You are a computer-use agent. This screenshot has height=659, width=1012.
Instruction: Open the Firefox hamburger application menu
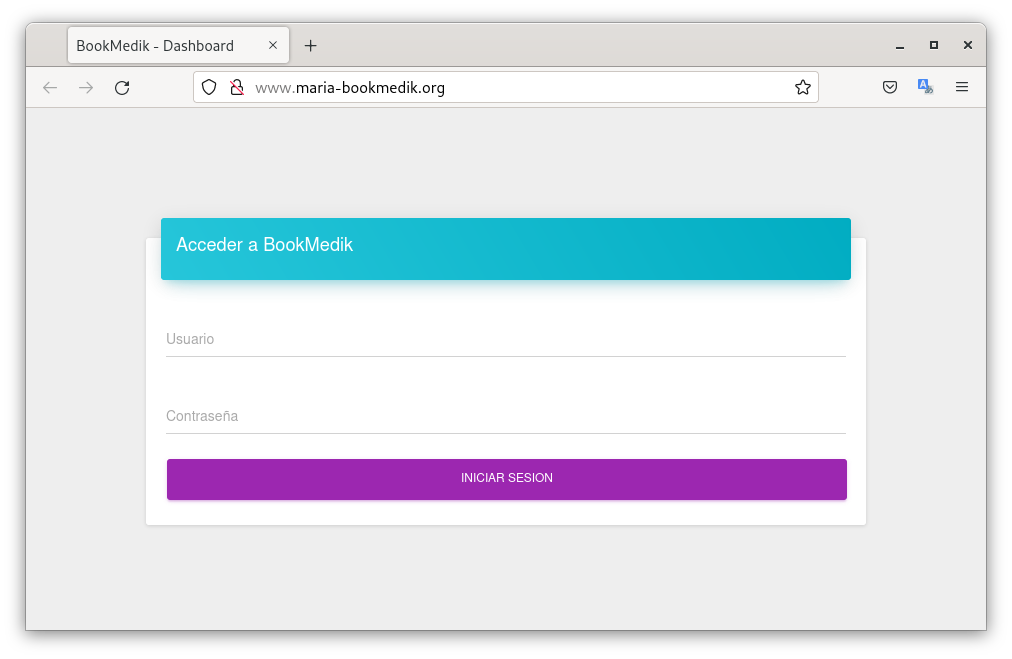(962, 88)
